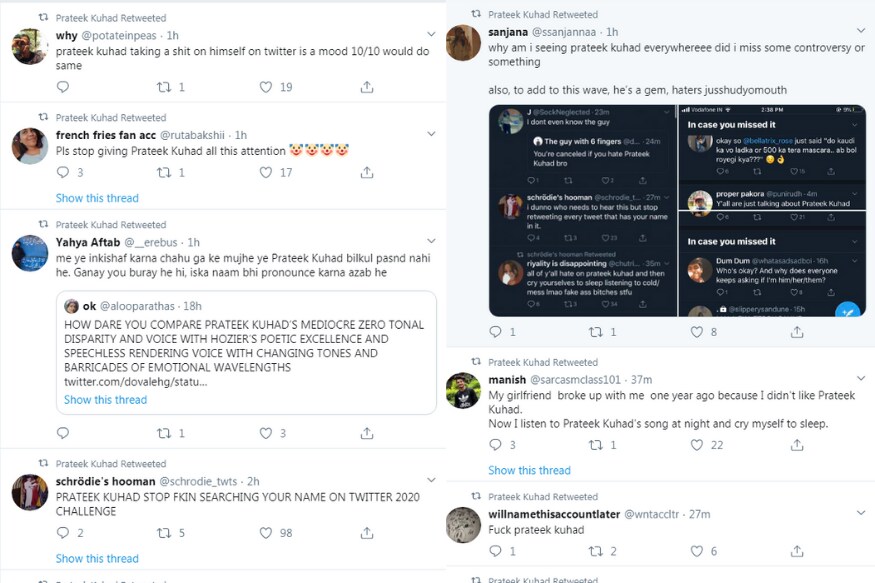875x583 pixels.
Task: Show this thread under french fries tweet
Action: tap(97, 198)
